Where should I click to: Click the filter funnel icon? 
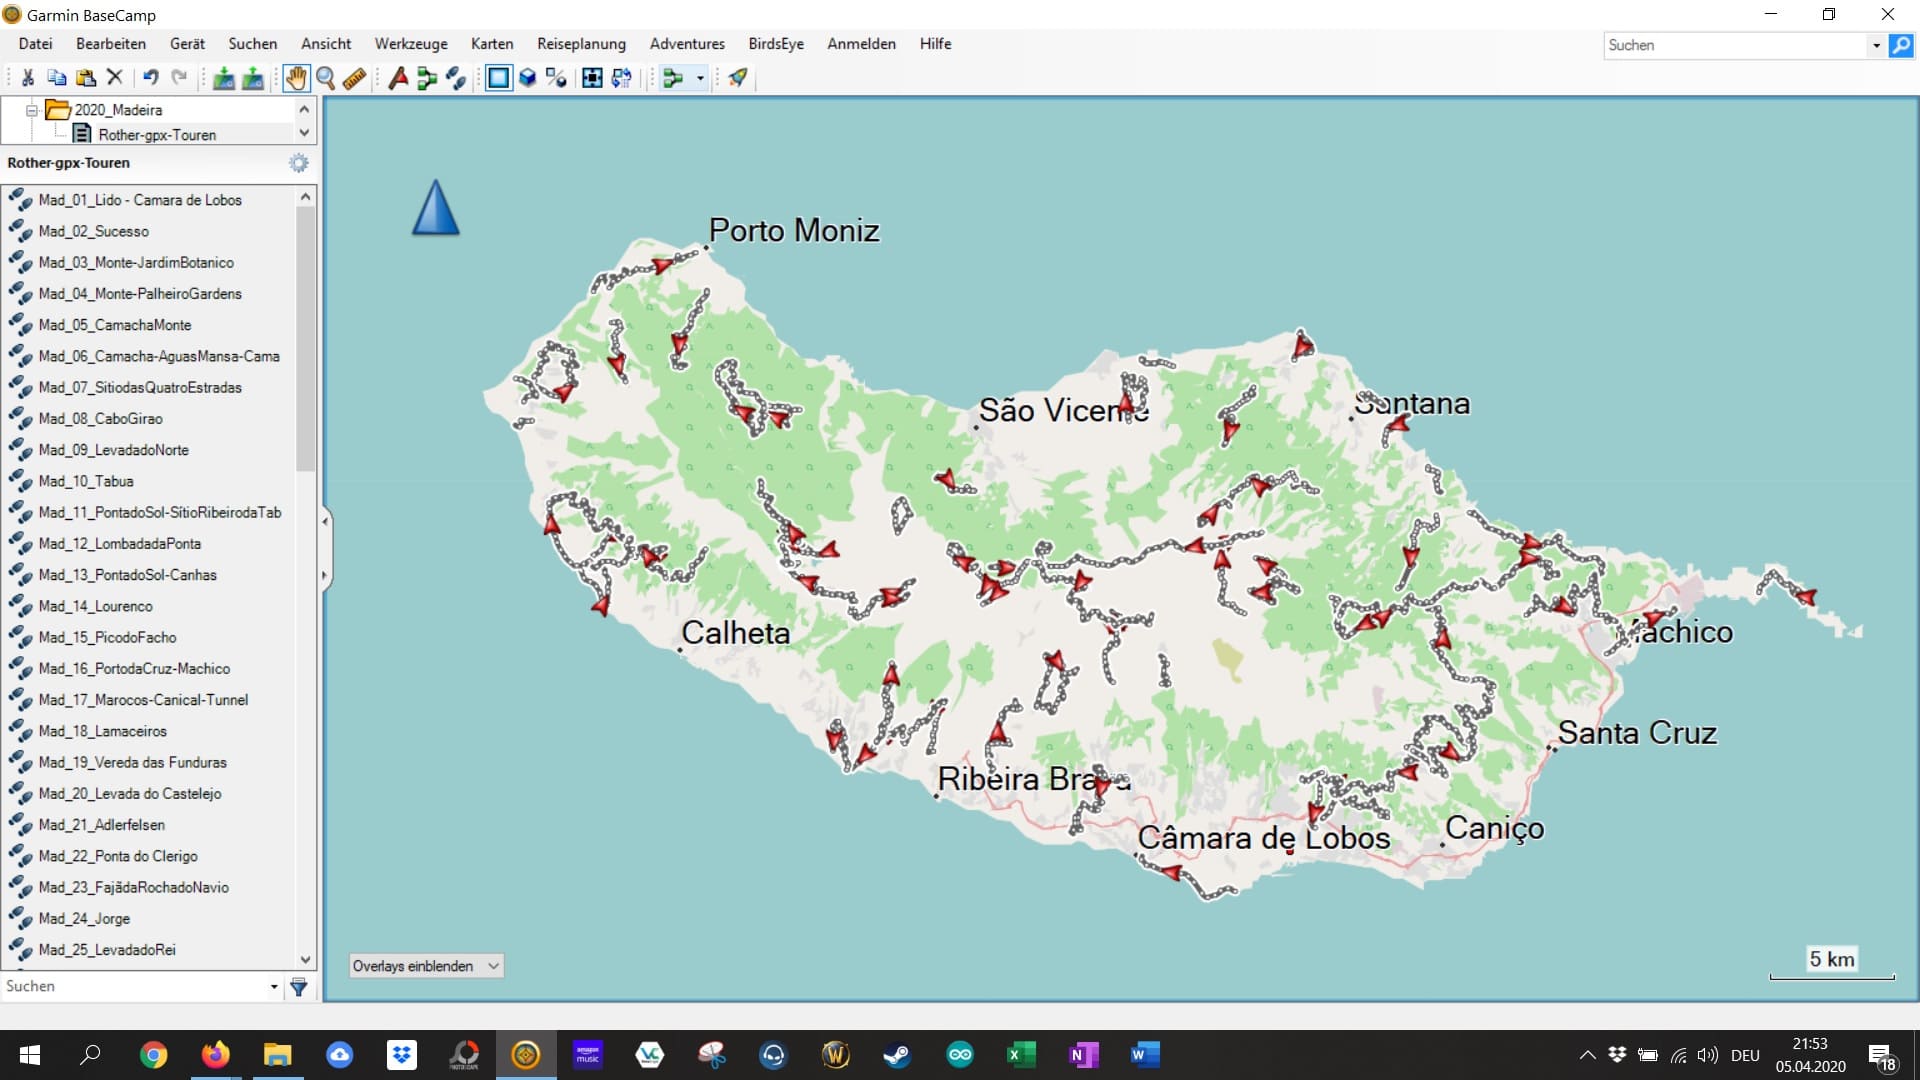tap(298, 987)
